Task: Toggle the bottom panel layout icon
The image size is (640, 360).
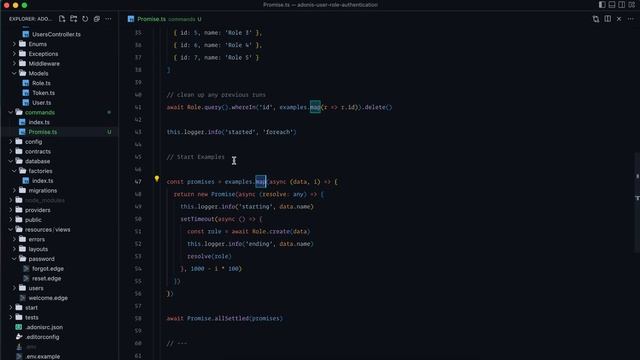Action: click(x=612, y=5)
